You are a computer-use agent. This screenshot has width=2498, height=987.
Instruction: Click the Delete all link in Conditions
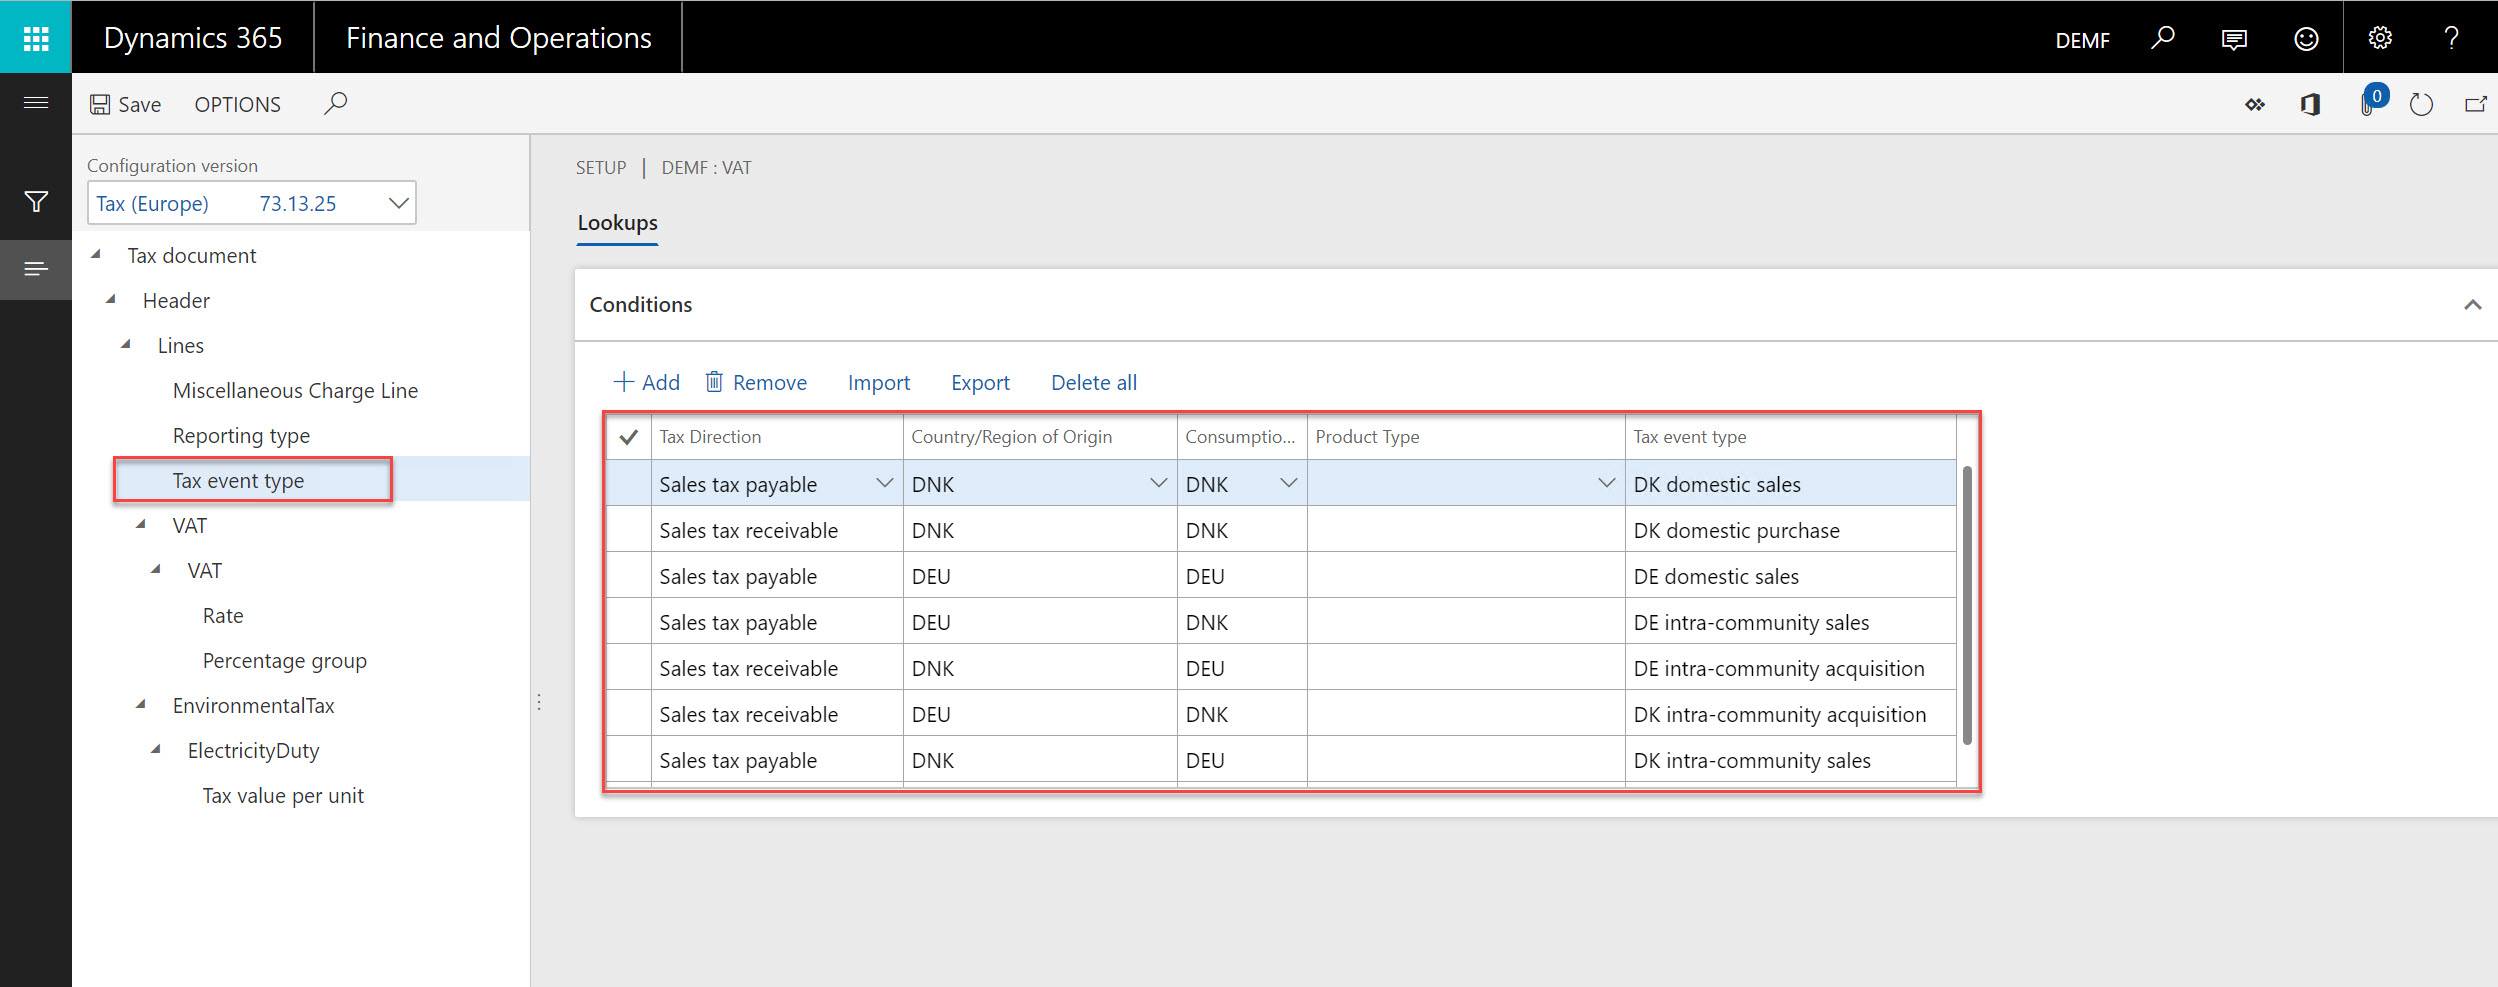1093,382
